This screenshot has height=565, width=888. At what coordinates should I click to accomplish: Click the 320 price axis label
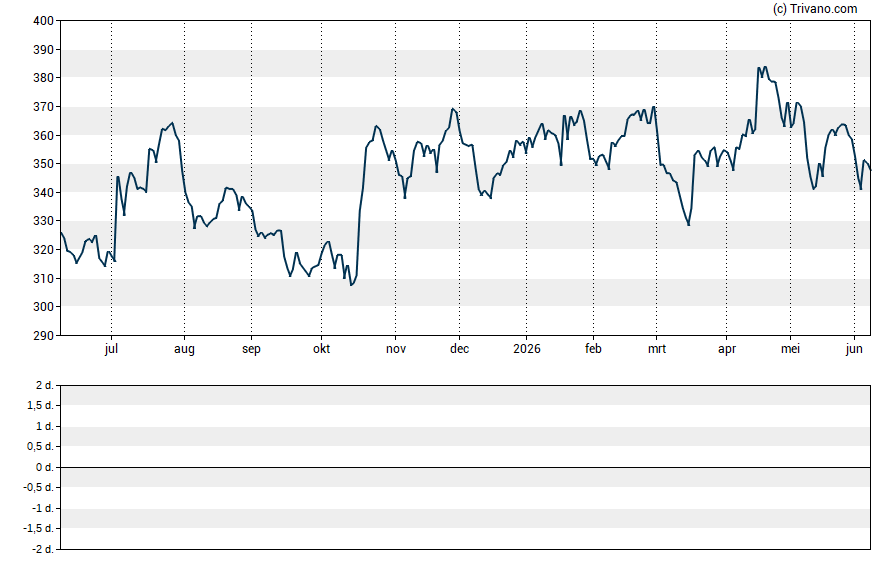(44, 250)
